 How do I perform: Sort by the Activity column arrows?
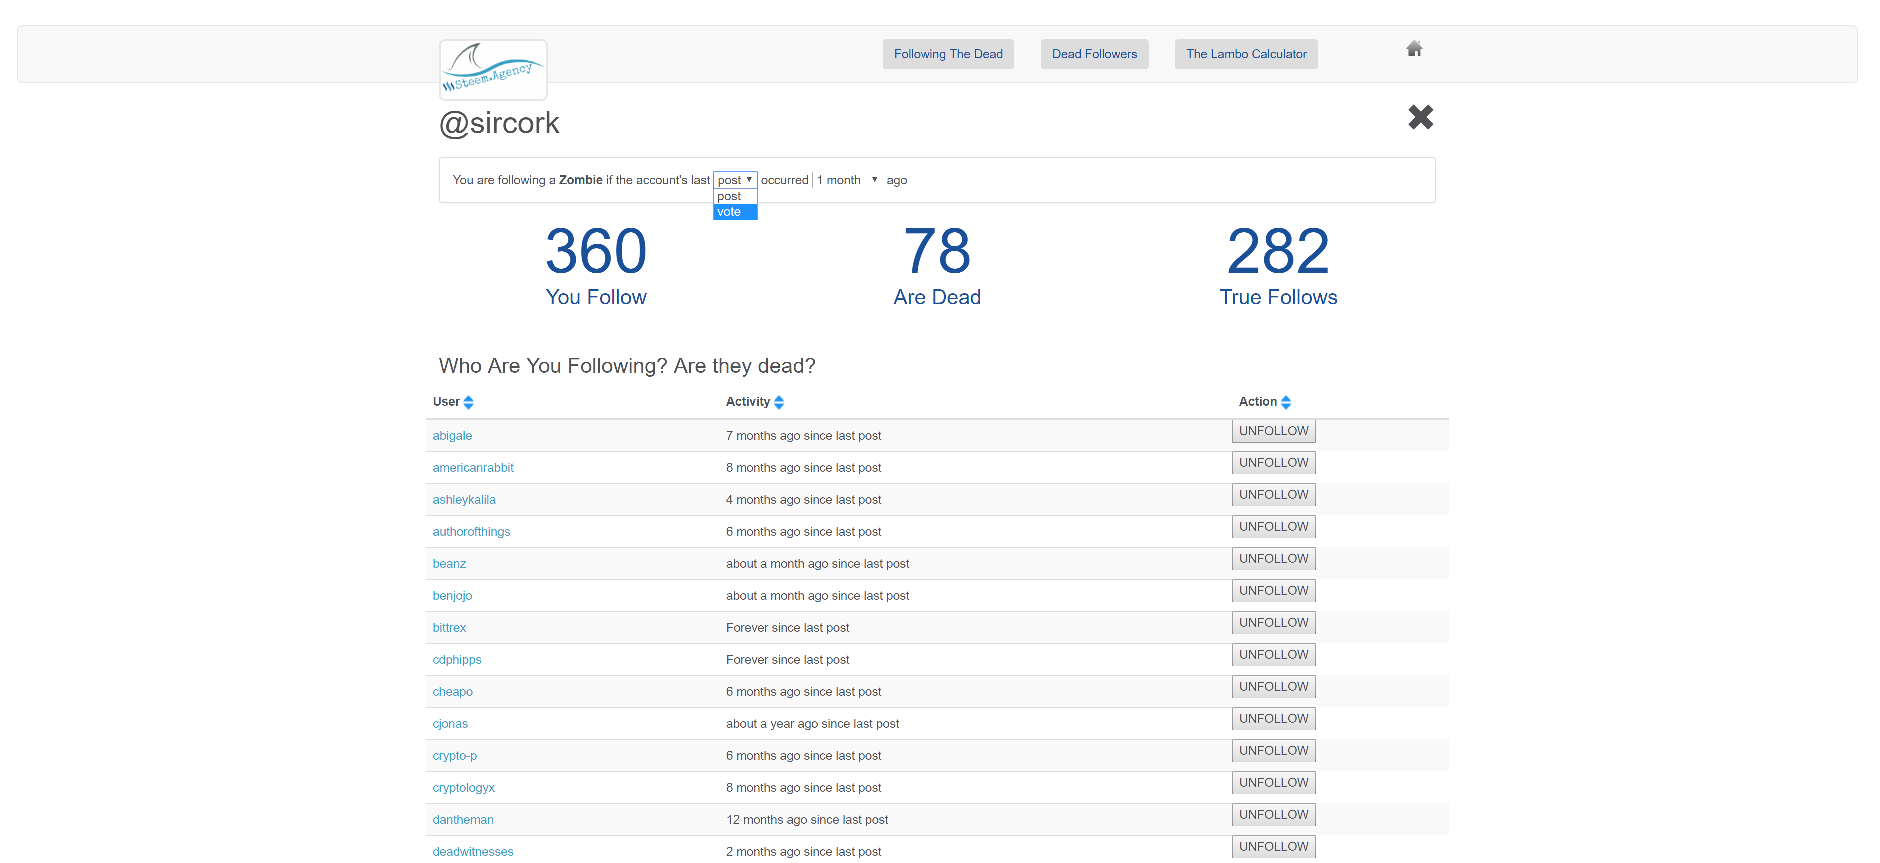point(779,402)
